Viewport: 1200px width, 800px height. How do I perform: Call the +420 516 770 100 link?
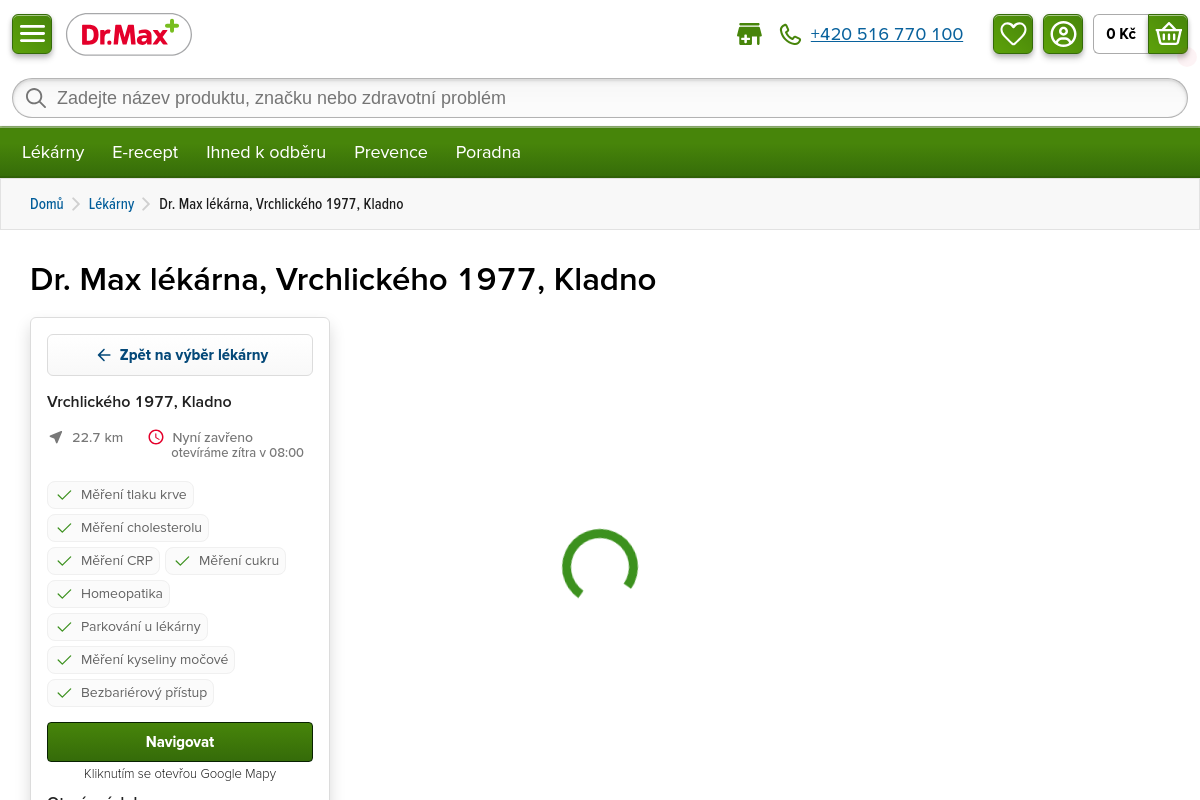click(x=886, y=35)
